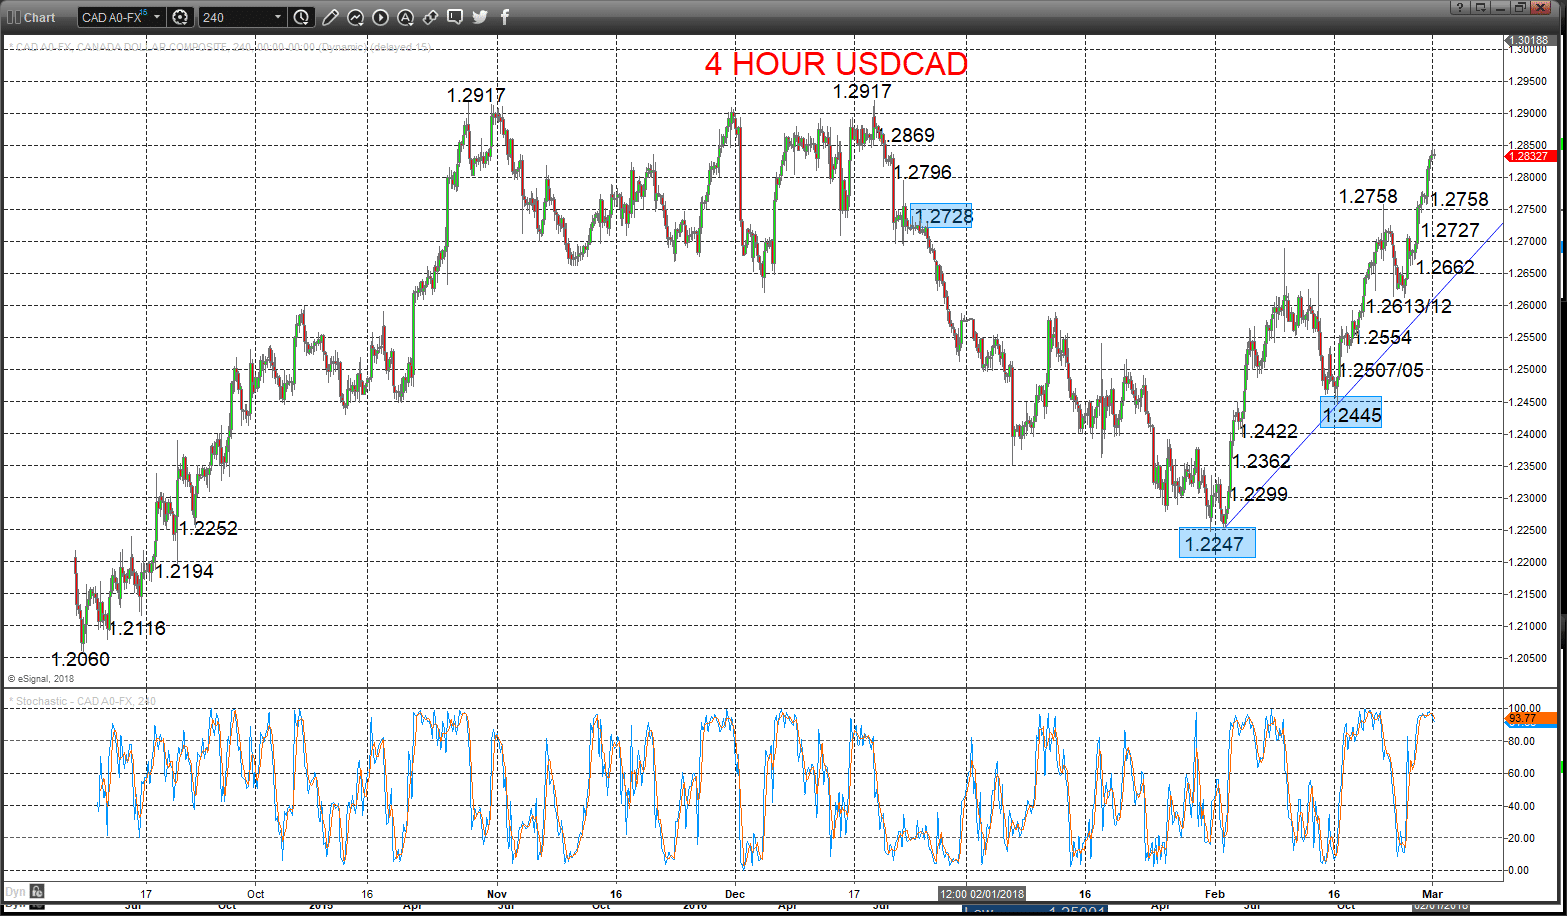Viewport: 1567px width, 916px height.
Task: Click the eSignal 2018 copyright text
Action: (x=41, y=679)
